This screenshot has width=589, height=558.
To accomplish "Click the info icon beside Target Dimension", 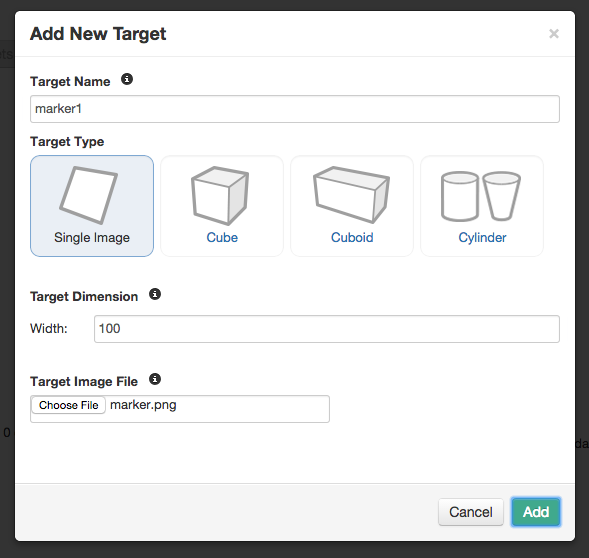I will click(155, 294).
